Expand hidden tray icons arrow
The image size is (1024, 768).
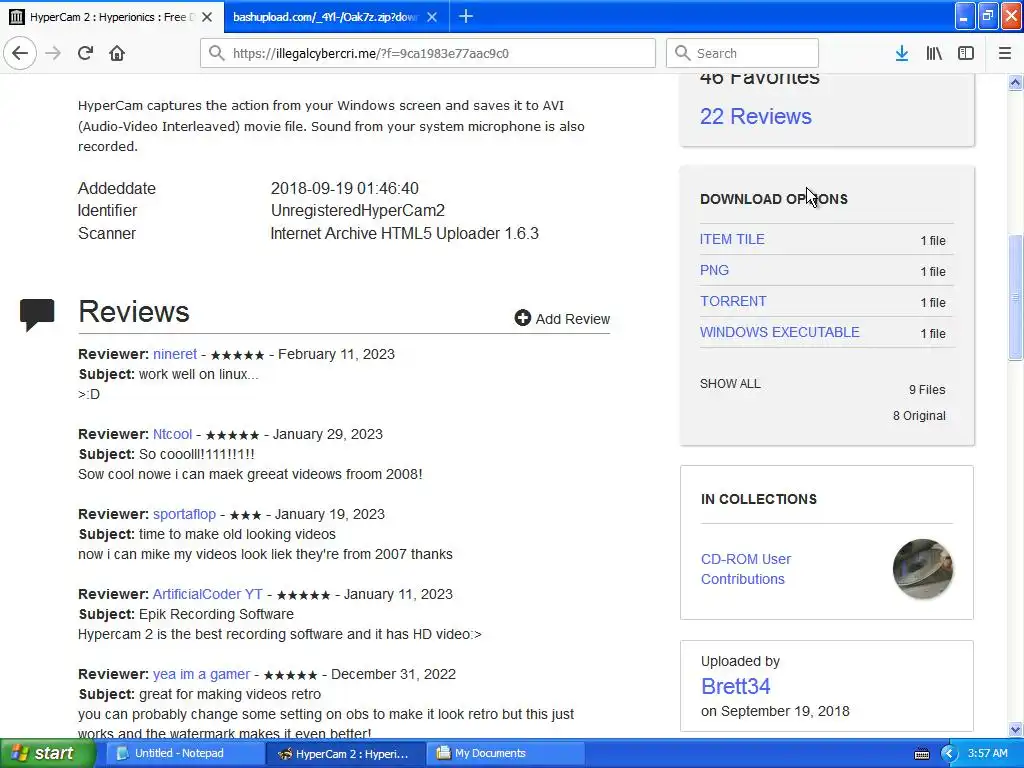949,754
